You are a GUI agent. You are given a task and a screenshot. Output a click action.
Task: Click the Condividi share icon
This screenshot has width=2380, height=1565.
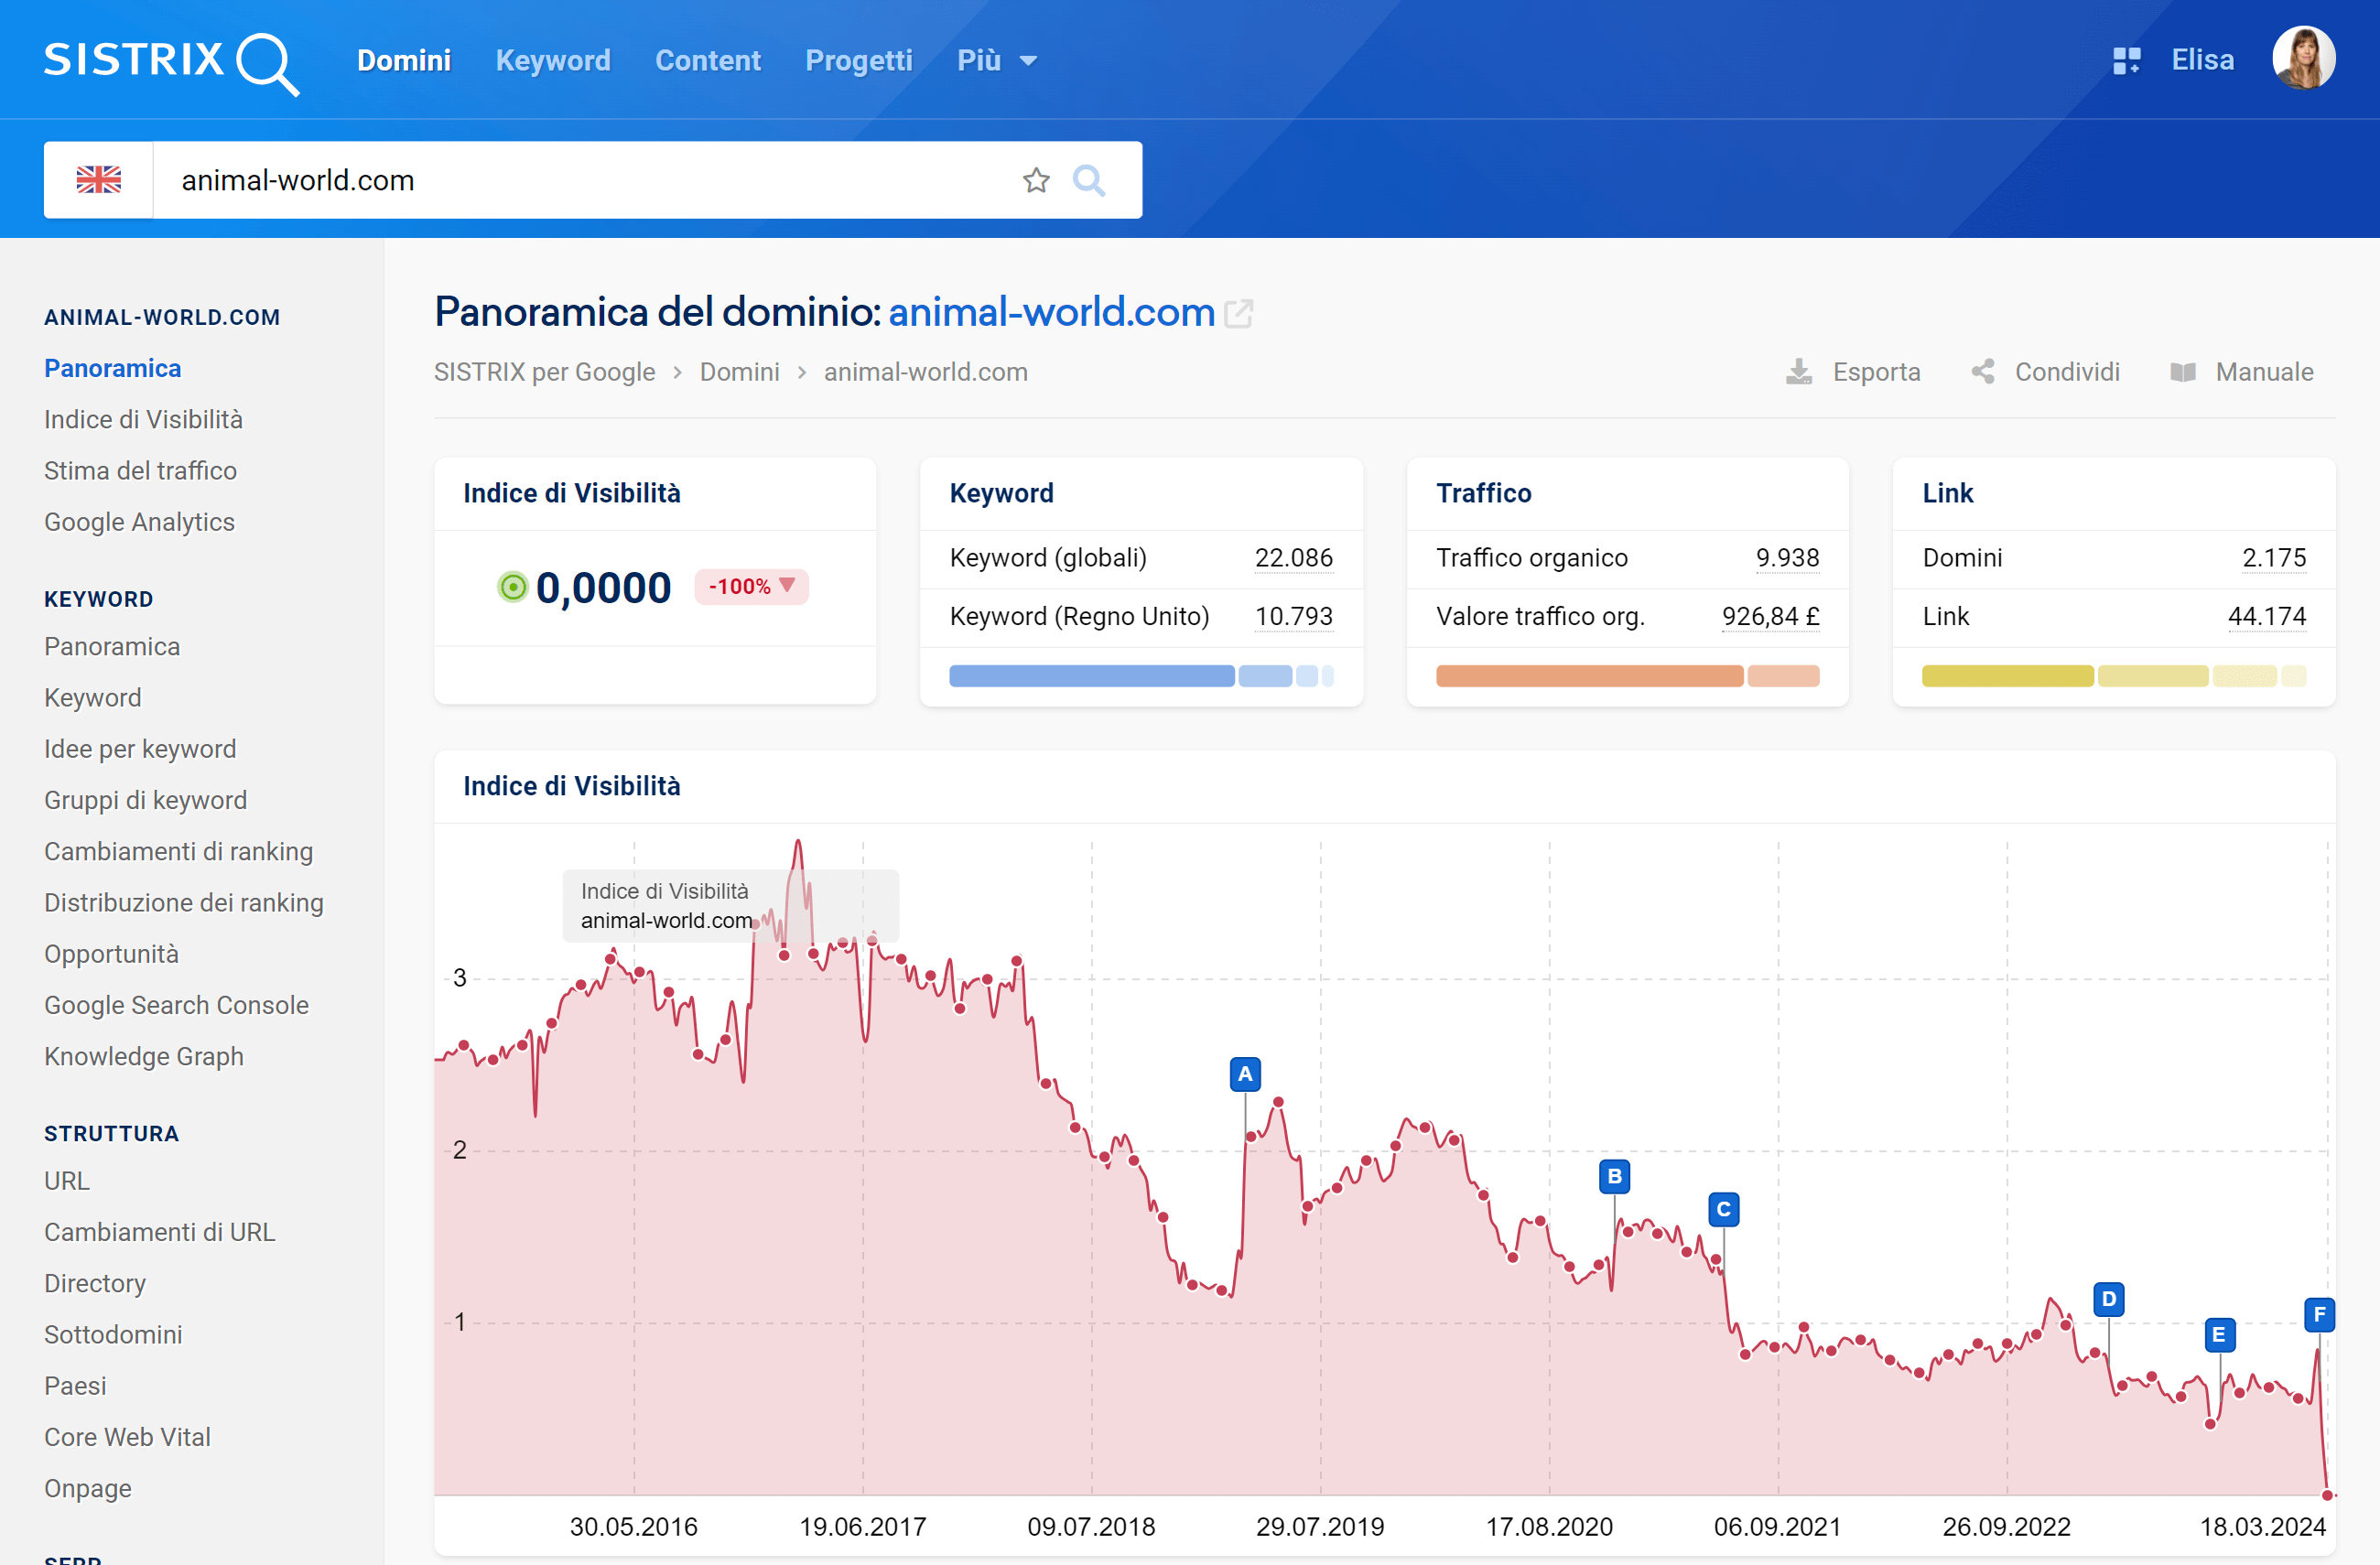point(1983,372)
